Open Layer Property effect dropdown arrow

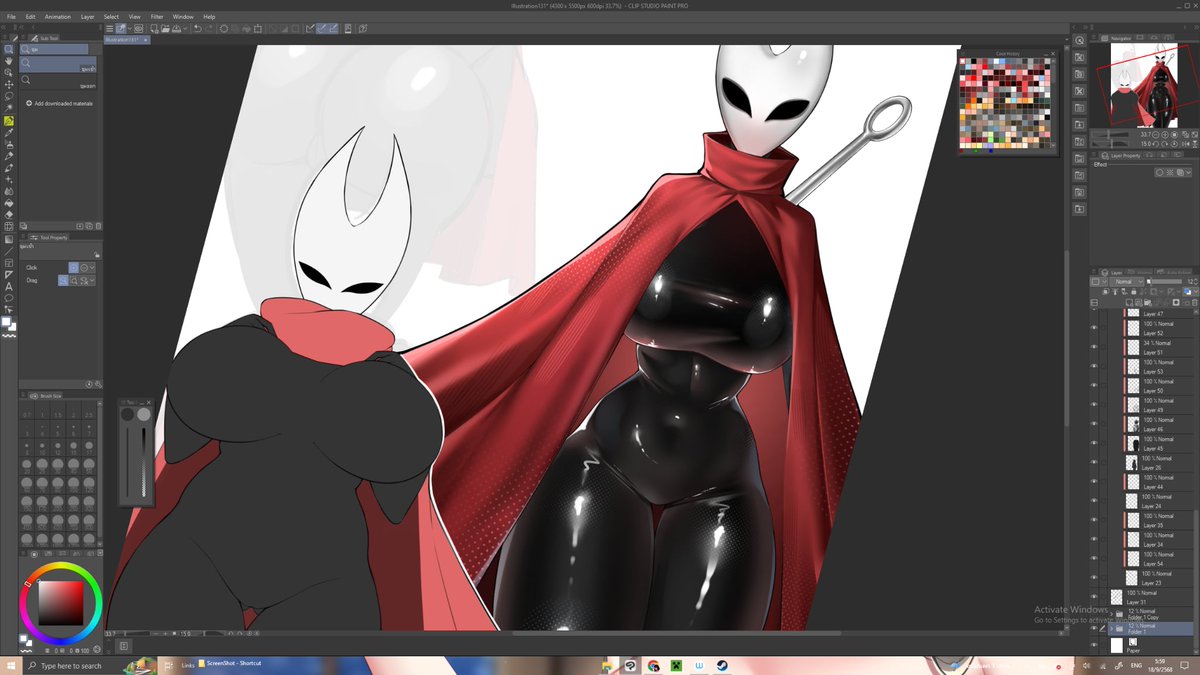pos(1188,173)
